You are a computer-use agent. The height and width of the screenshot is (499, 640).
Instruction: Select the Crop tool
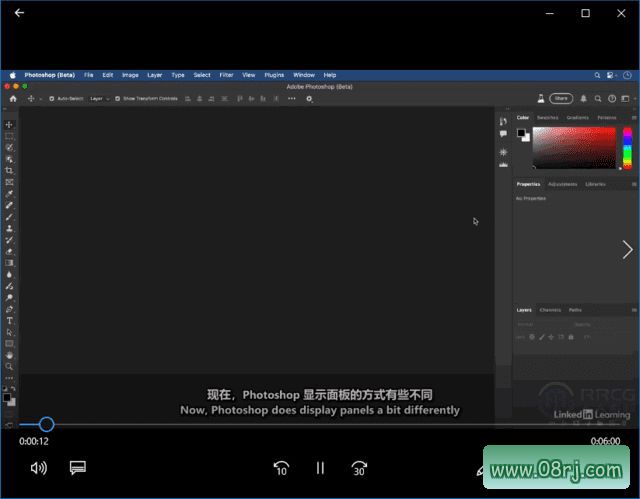(9, 170)
